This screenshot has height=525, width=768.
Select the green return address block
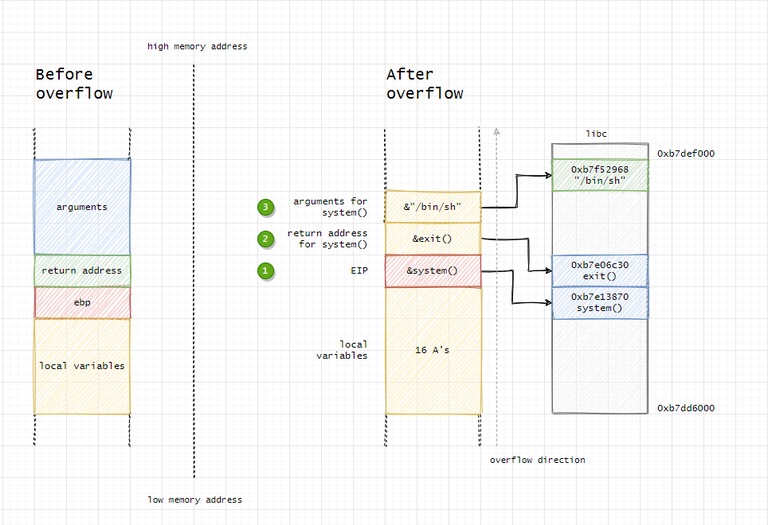point(82,270)
